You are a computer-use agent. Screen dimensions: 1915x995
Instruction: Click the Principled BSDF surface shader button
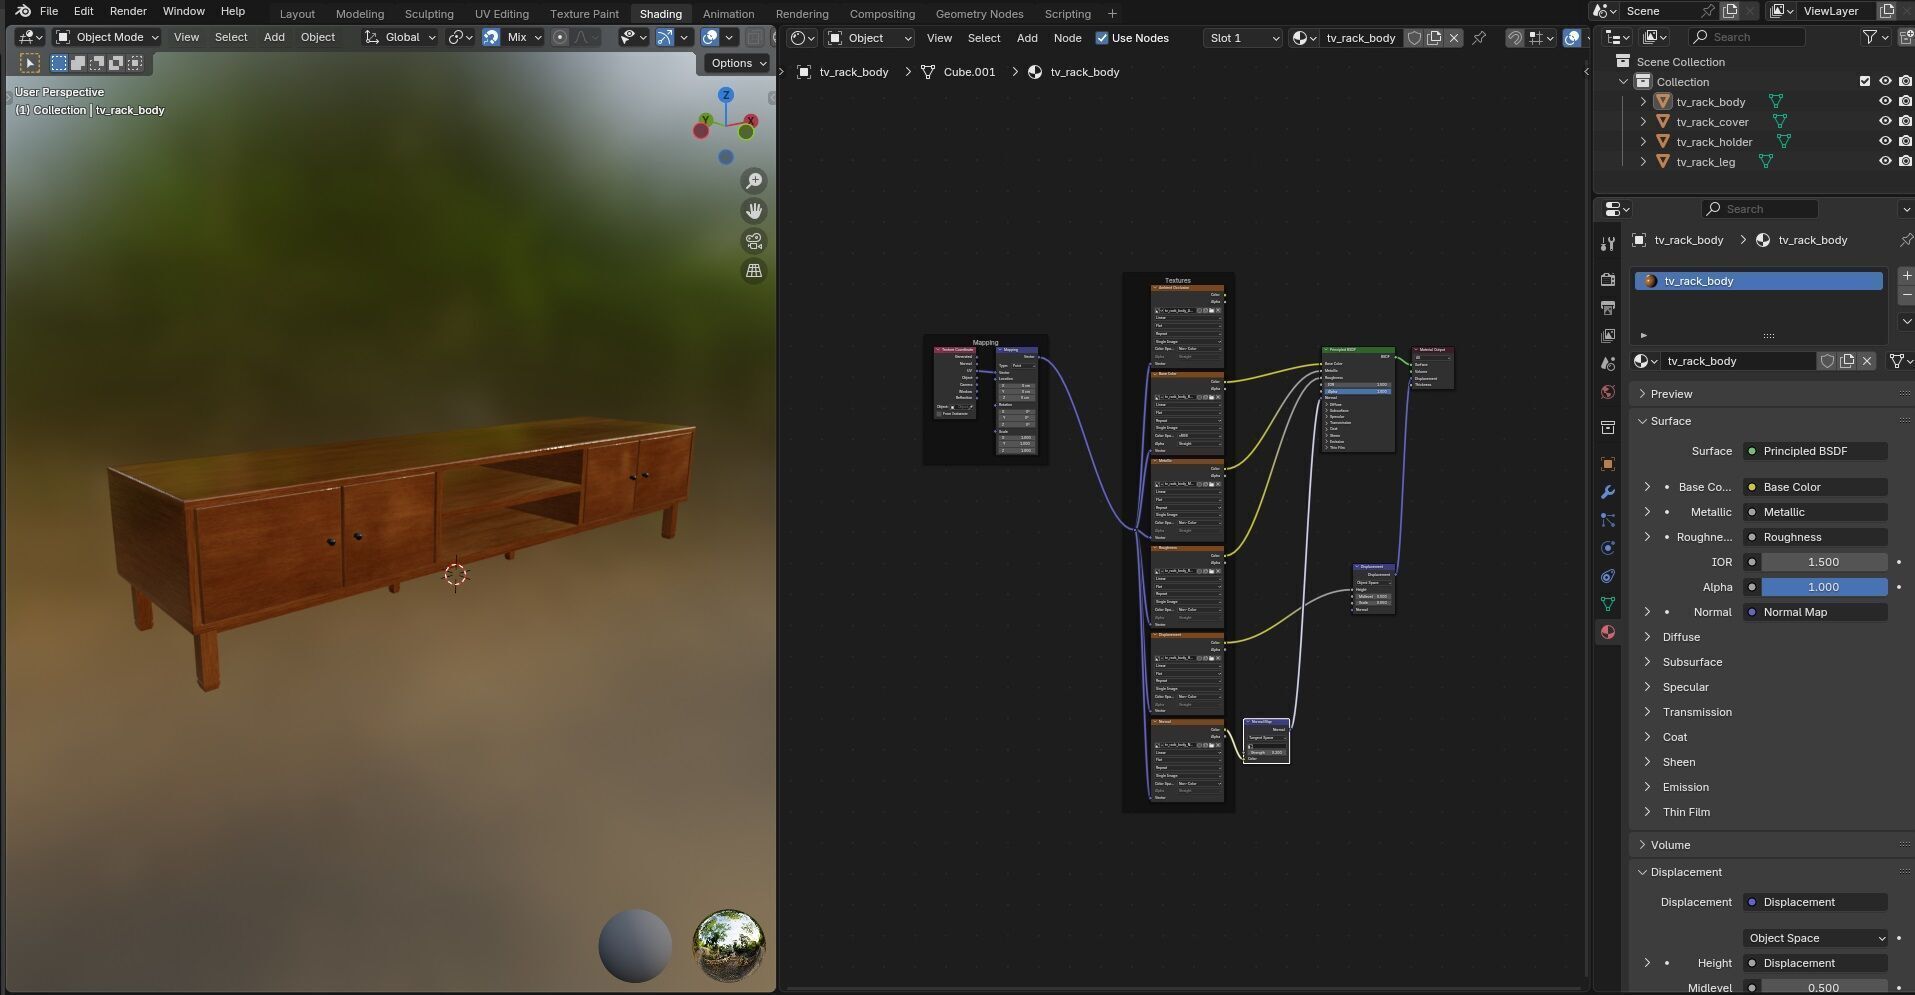click(x=1816, y=451)
